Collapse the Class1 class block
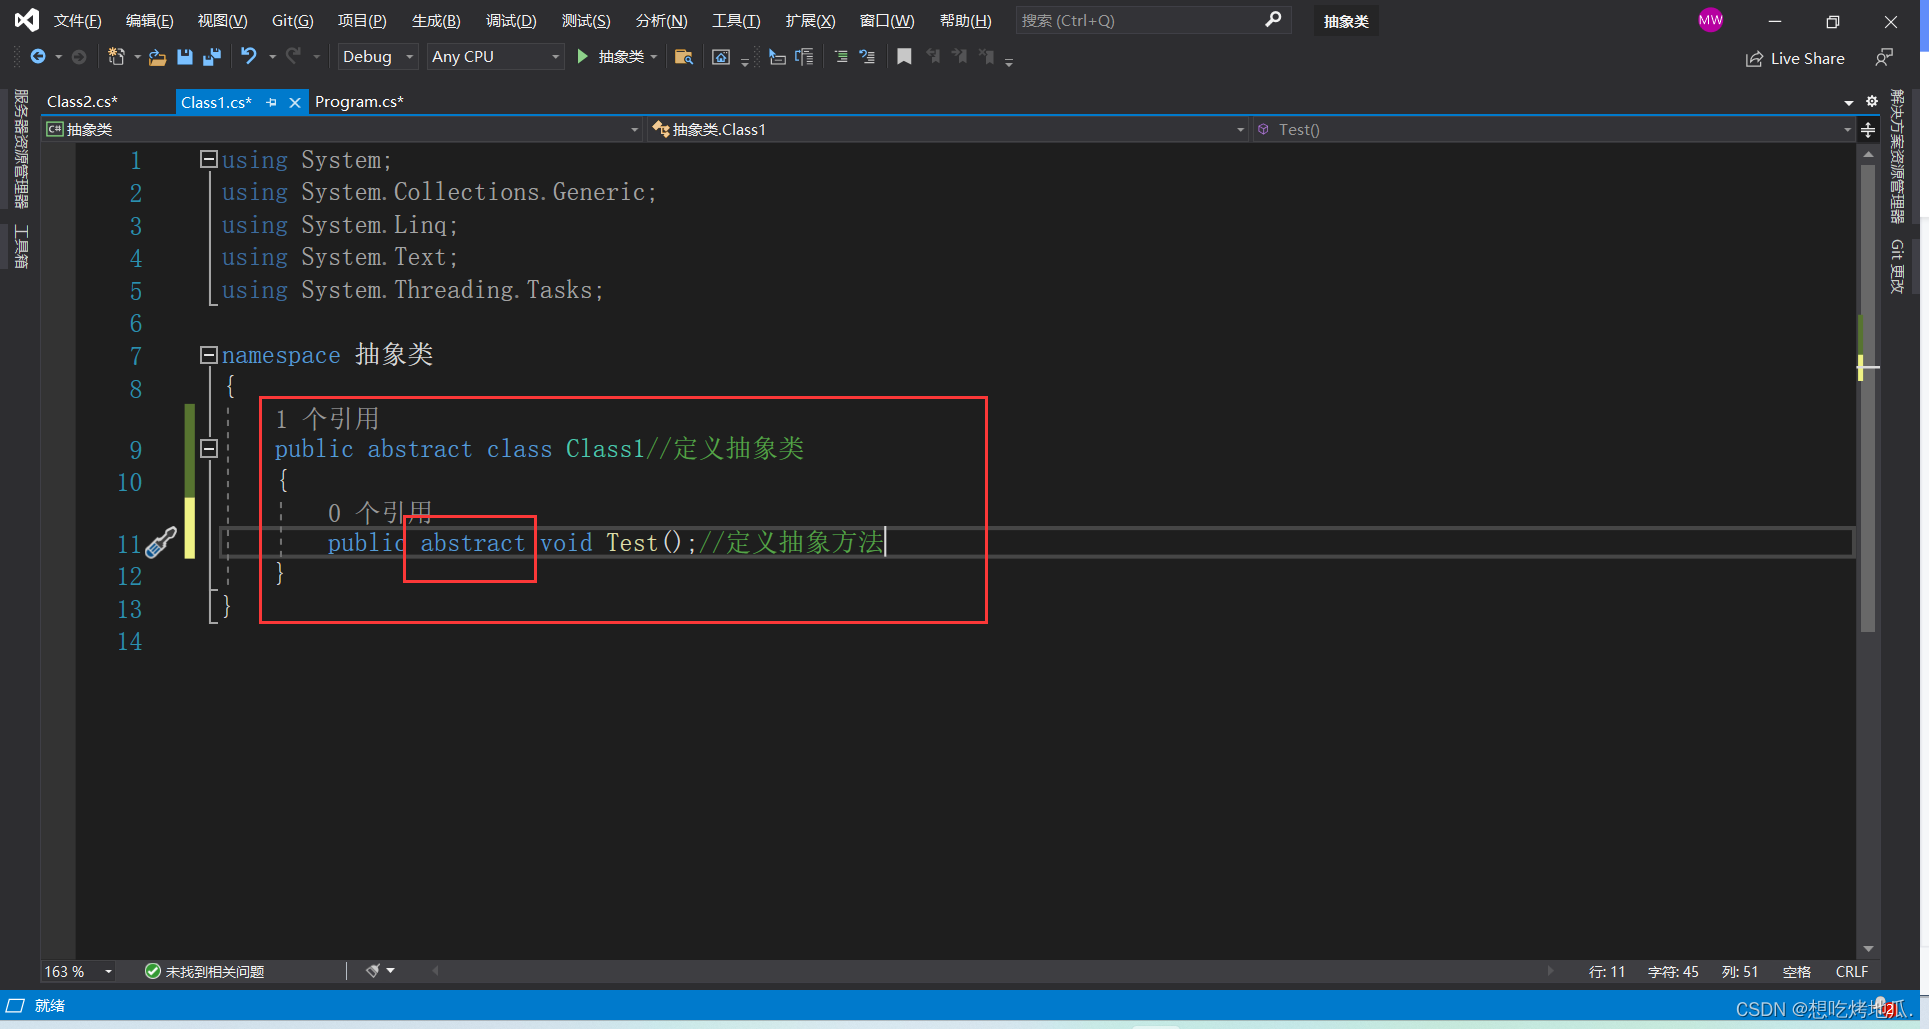 point(209,449)
